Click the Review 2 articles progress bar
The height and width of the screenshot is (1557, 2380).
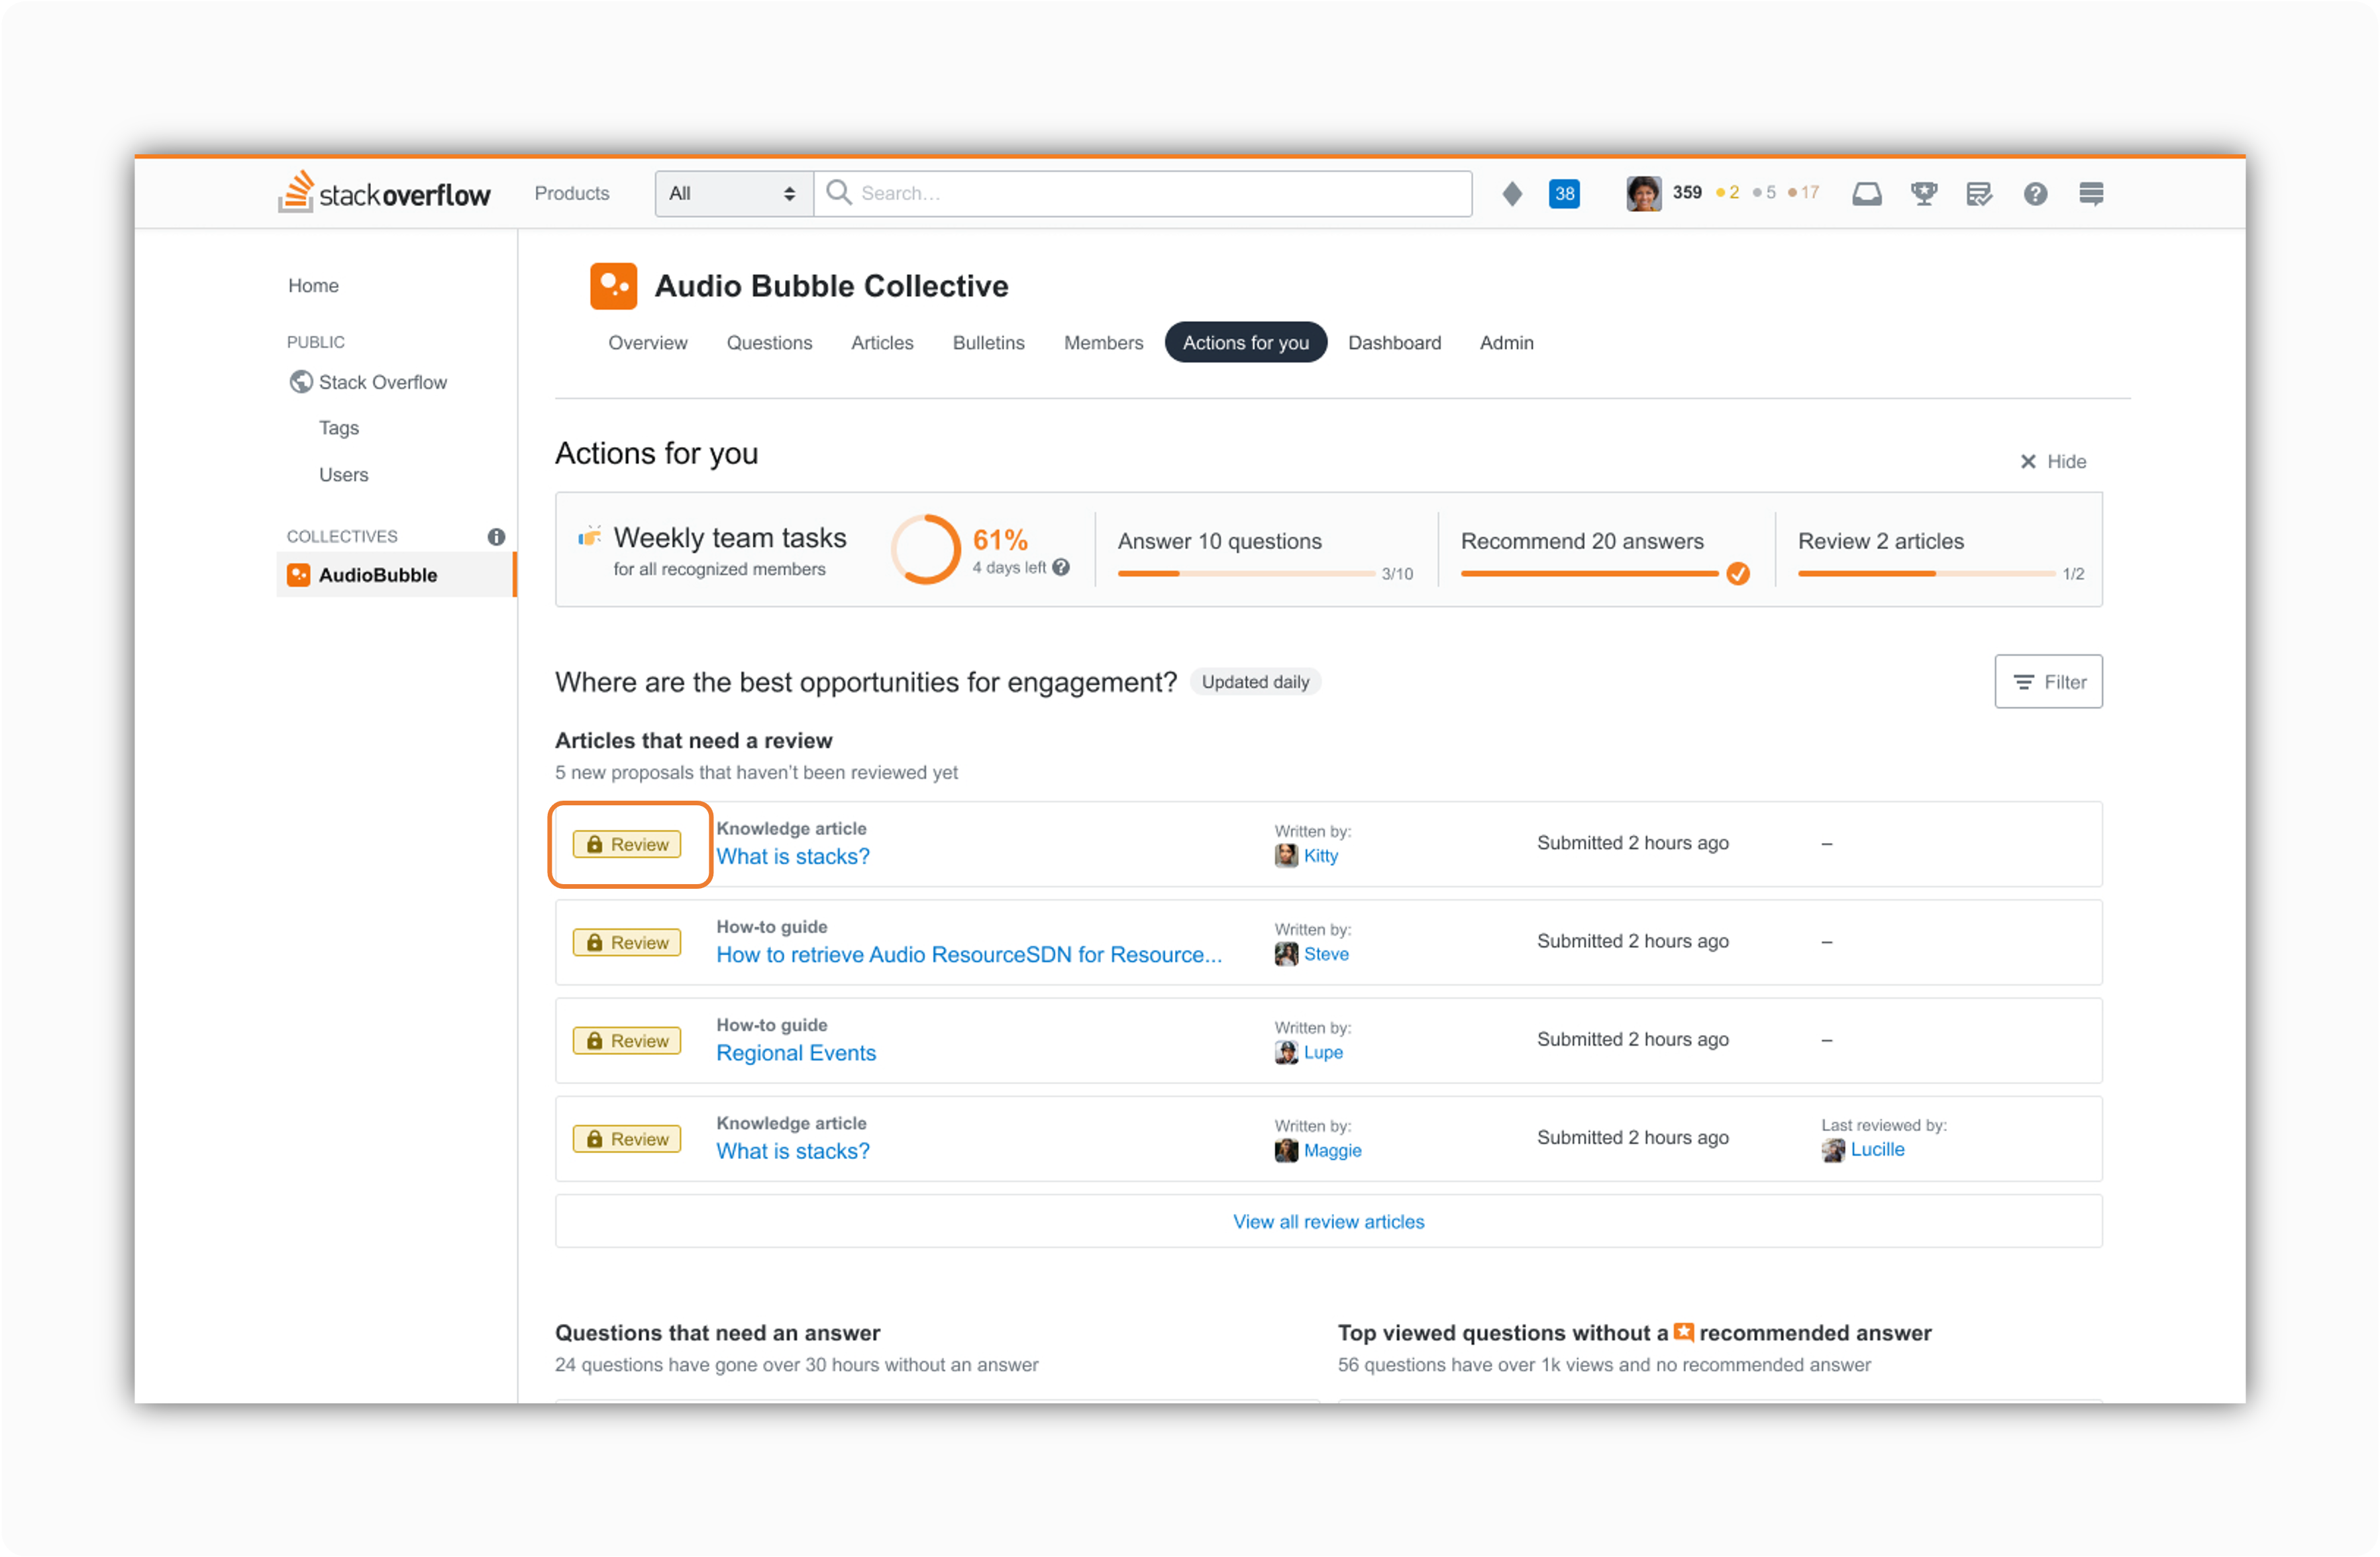[1926, 574]
